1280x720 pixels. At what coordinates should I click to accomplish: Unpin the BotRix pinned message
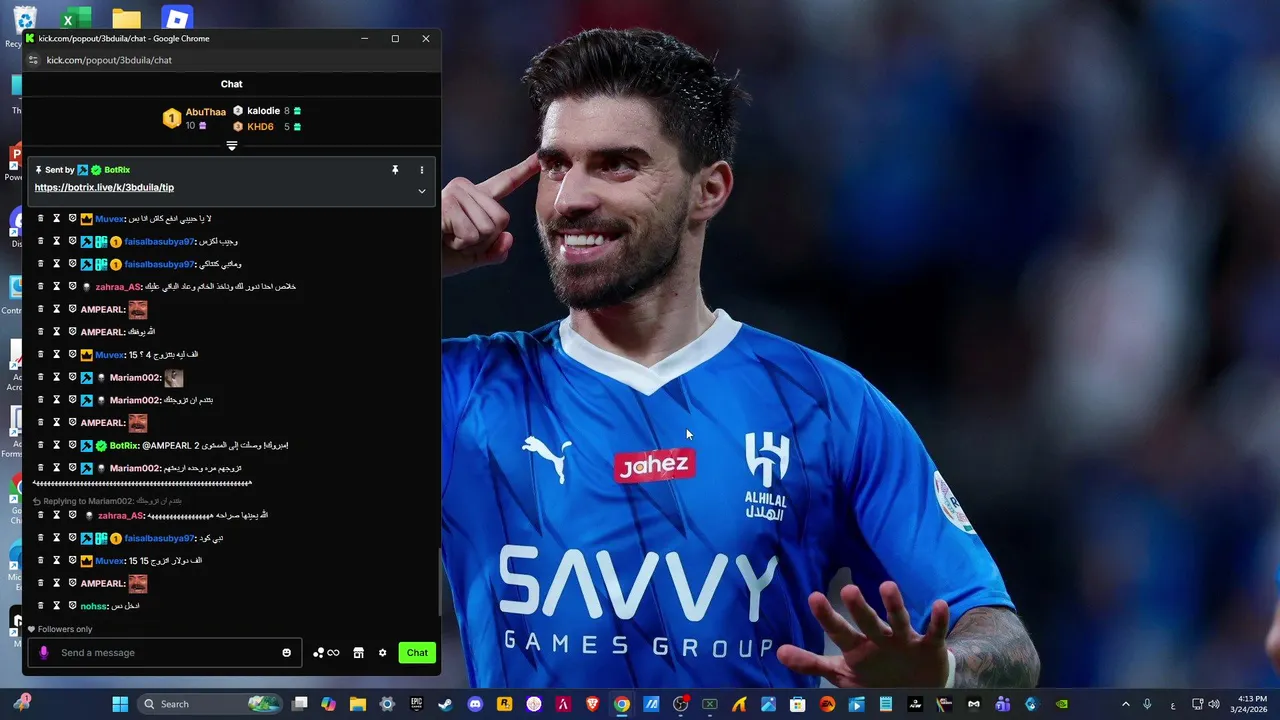(395, 170)
